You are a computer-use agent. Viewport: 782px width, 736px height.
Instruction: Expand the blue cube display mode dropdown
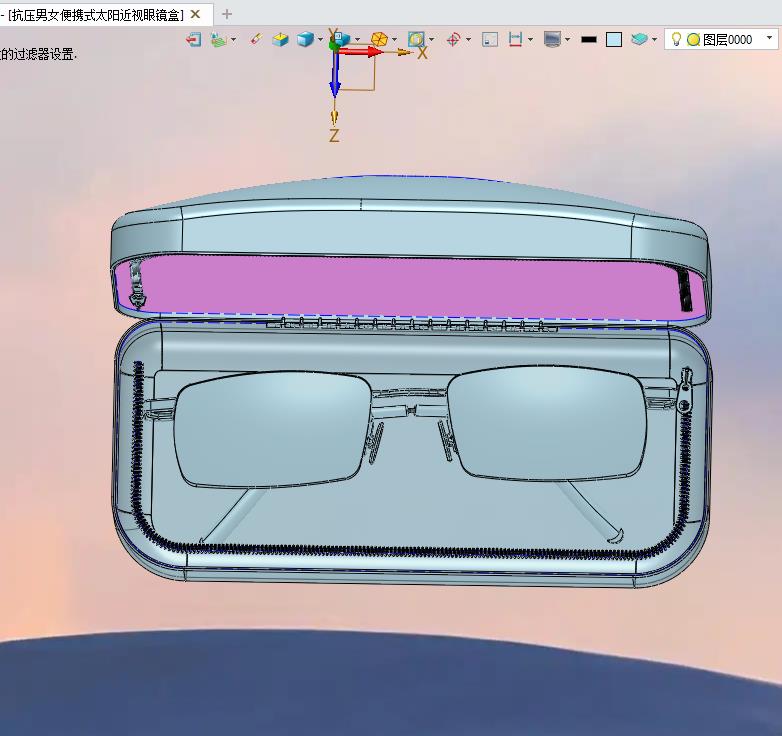pos(320,39)
